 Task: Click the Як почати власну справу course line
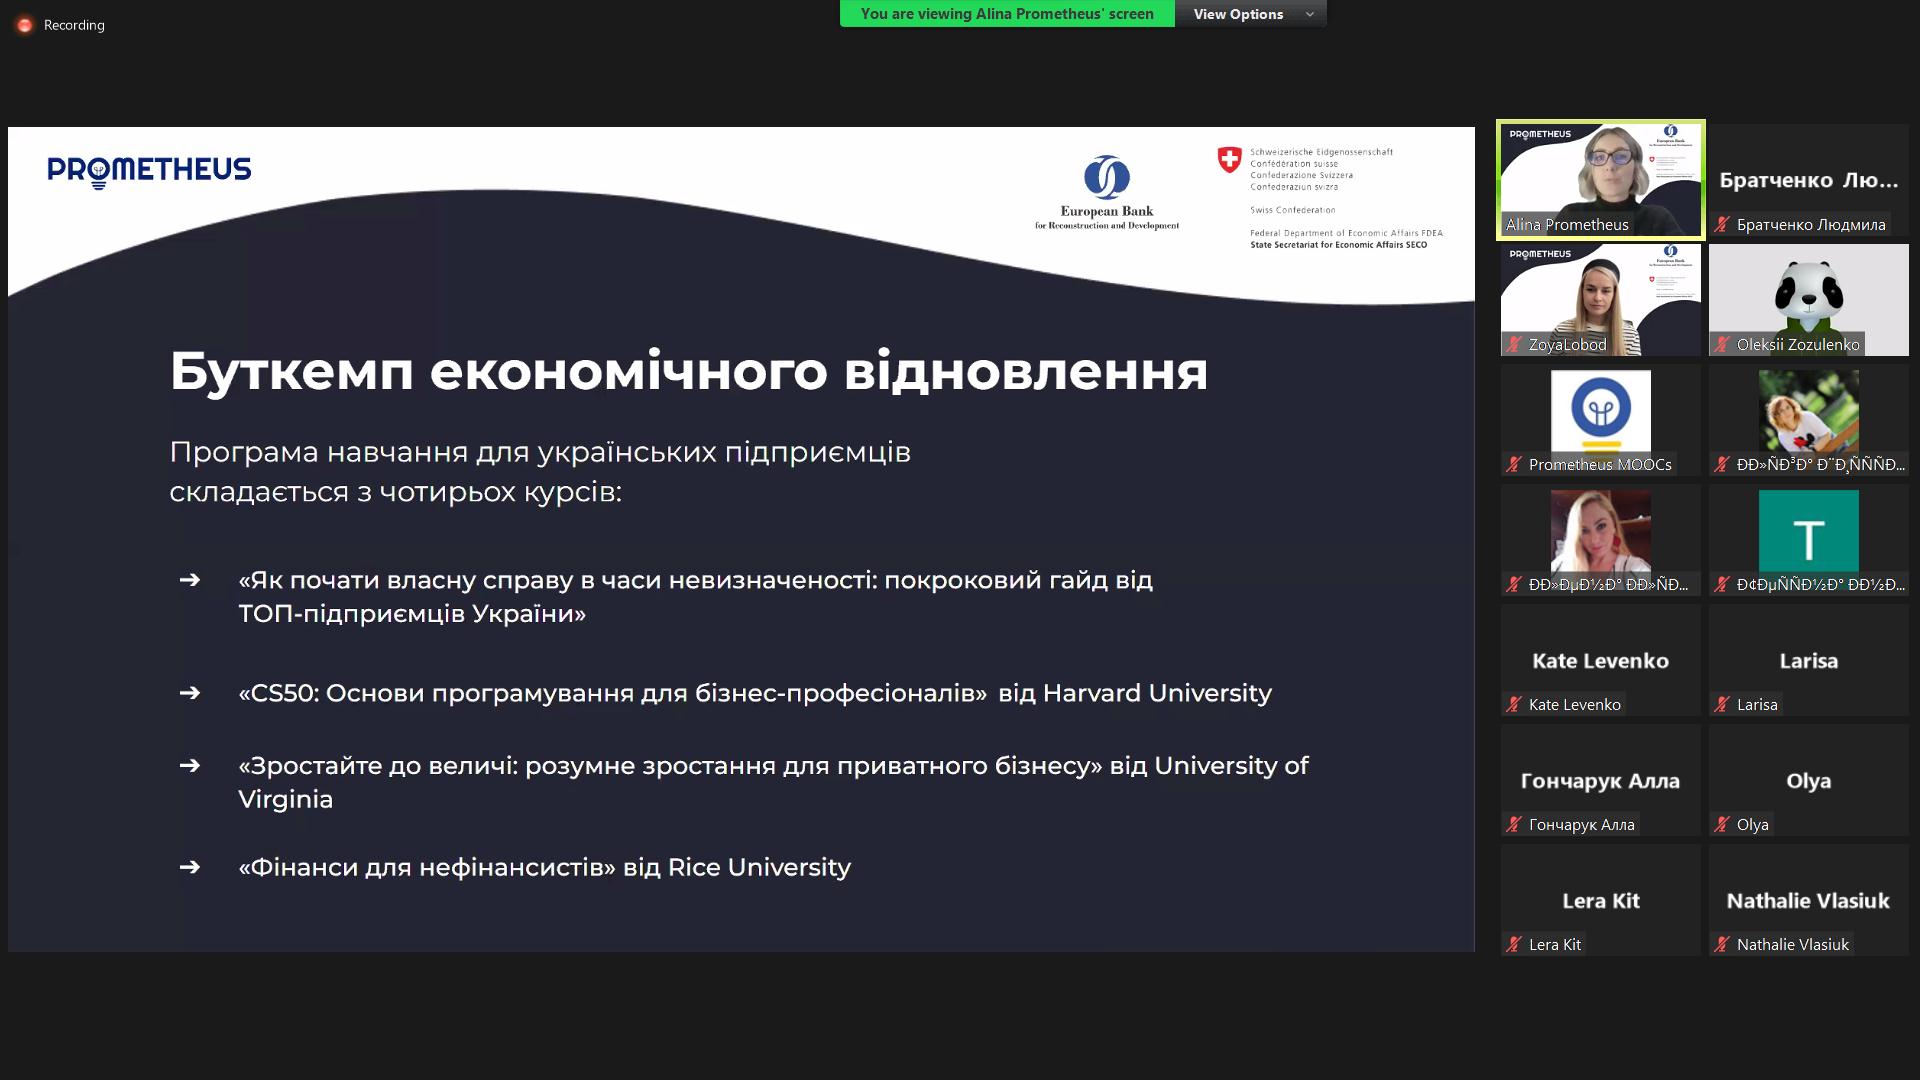pyautogui.click(x=695, y=596)
